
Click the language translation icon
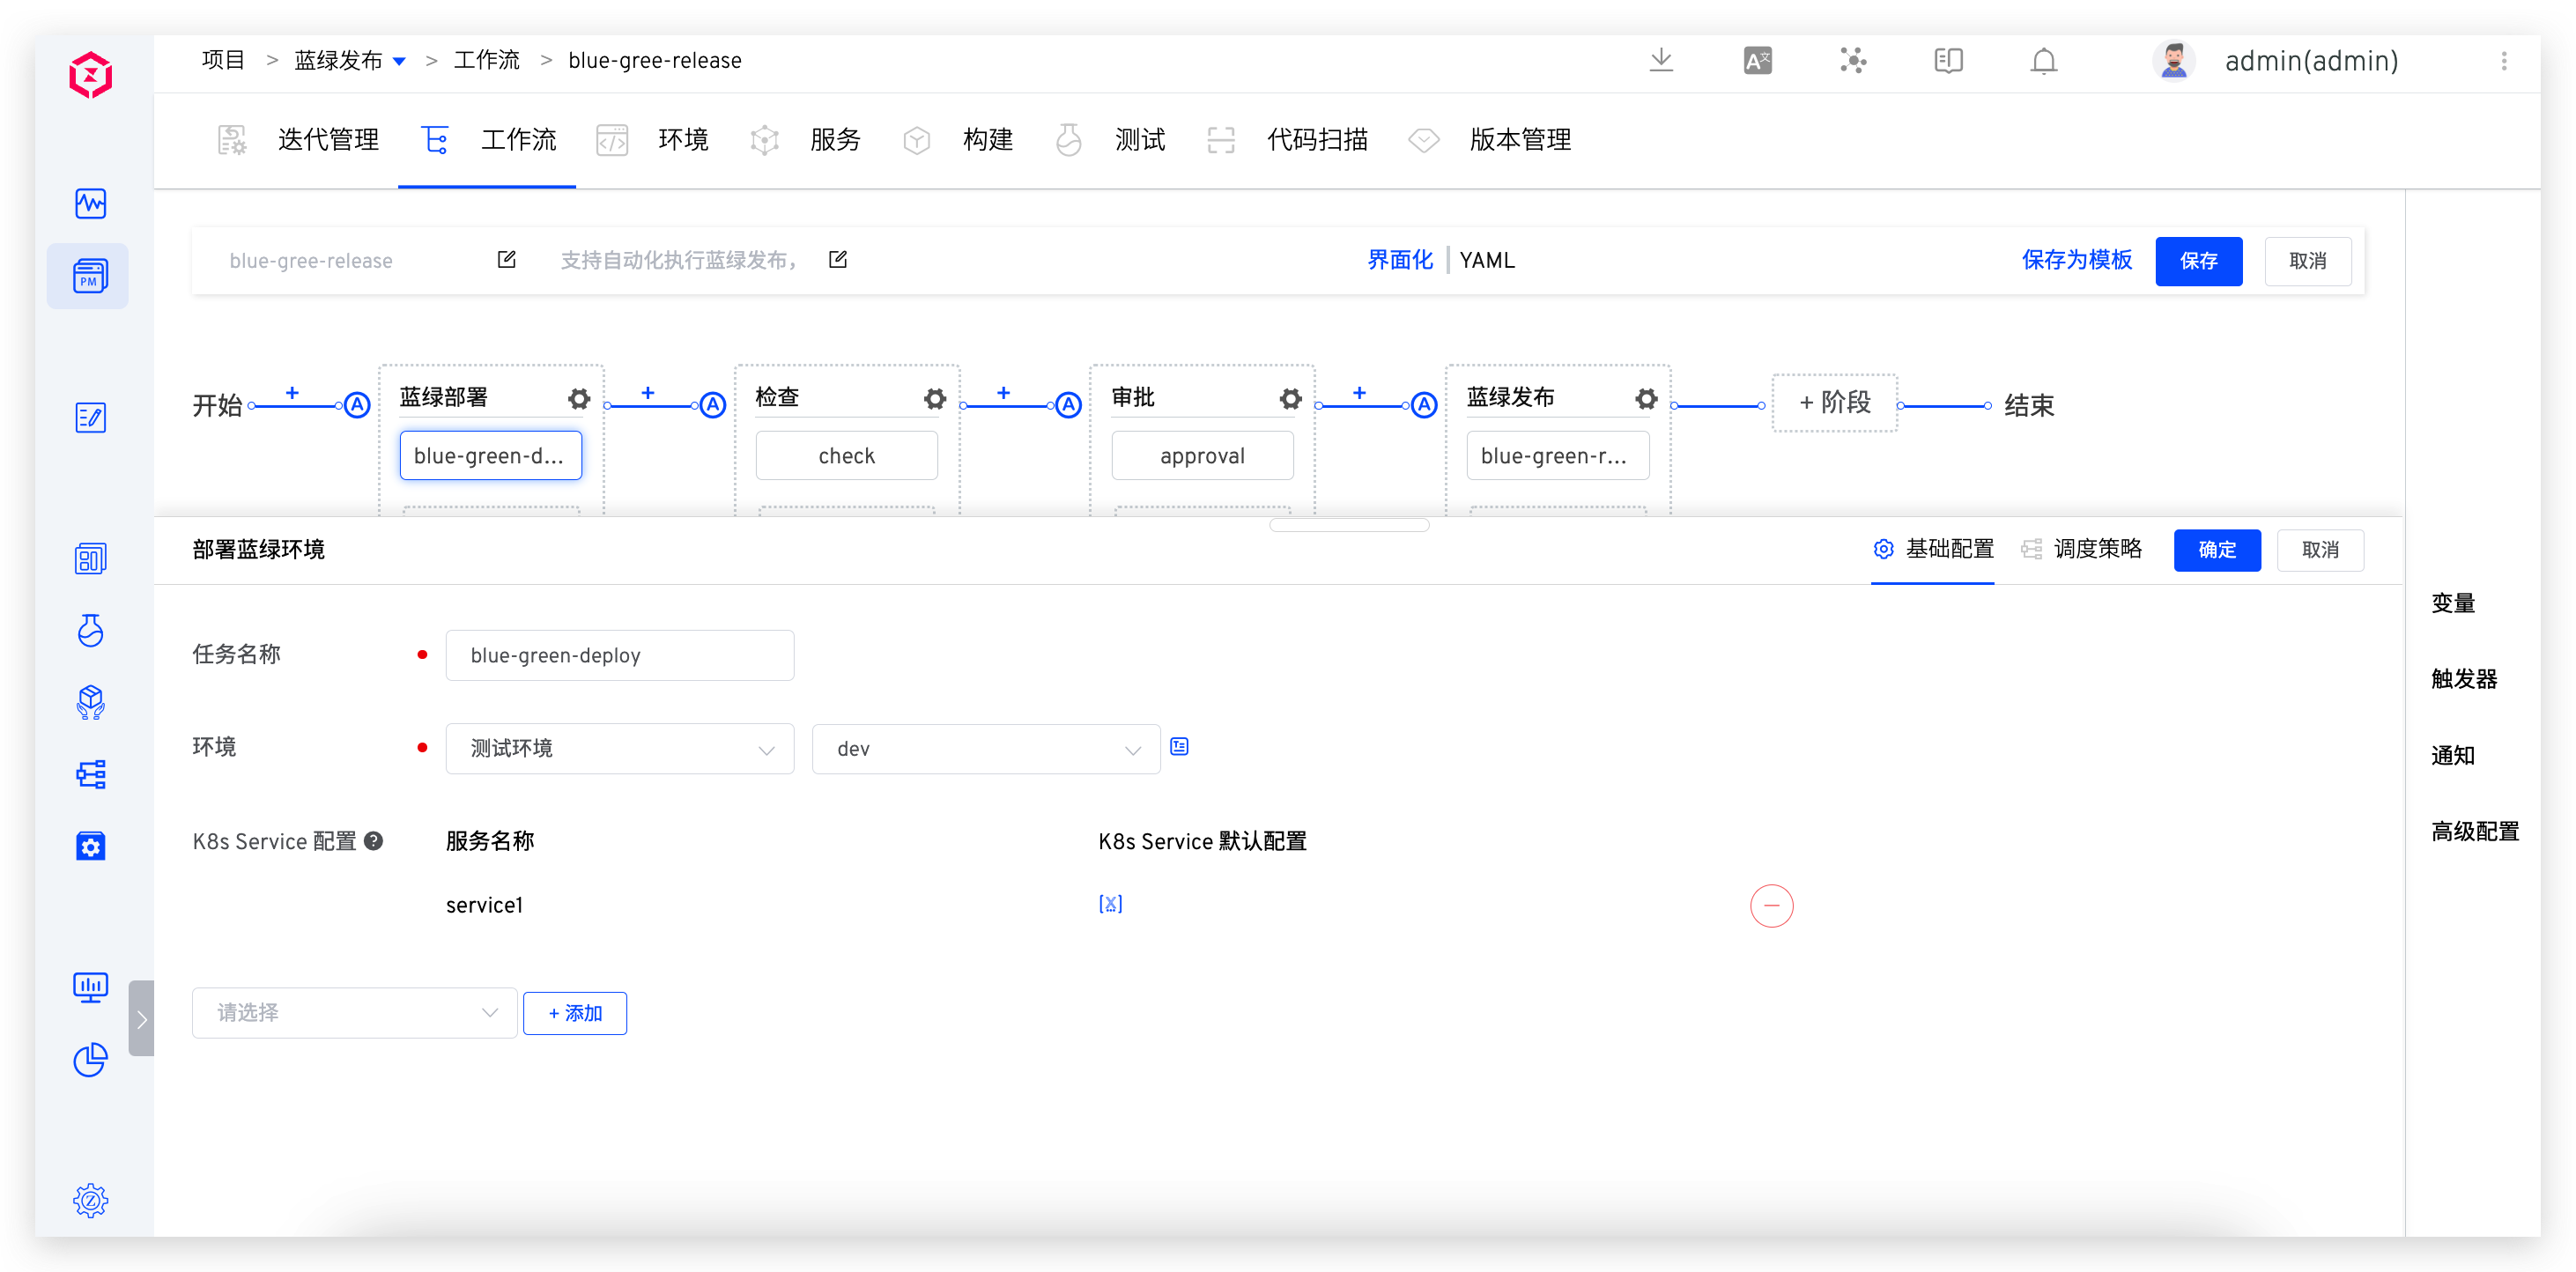tap(1757, 61)
